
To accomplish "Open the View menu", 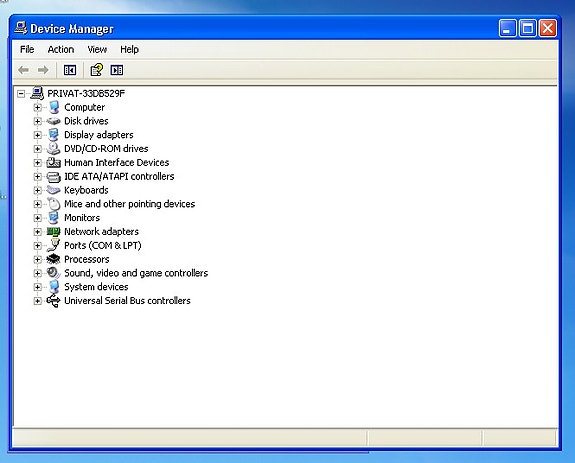I will click(97, 49).
